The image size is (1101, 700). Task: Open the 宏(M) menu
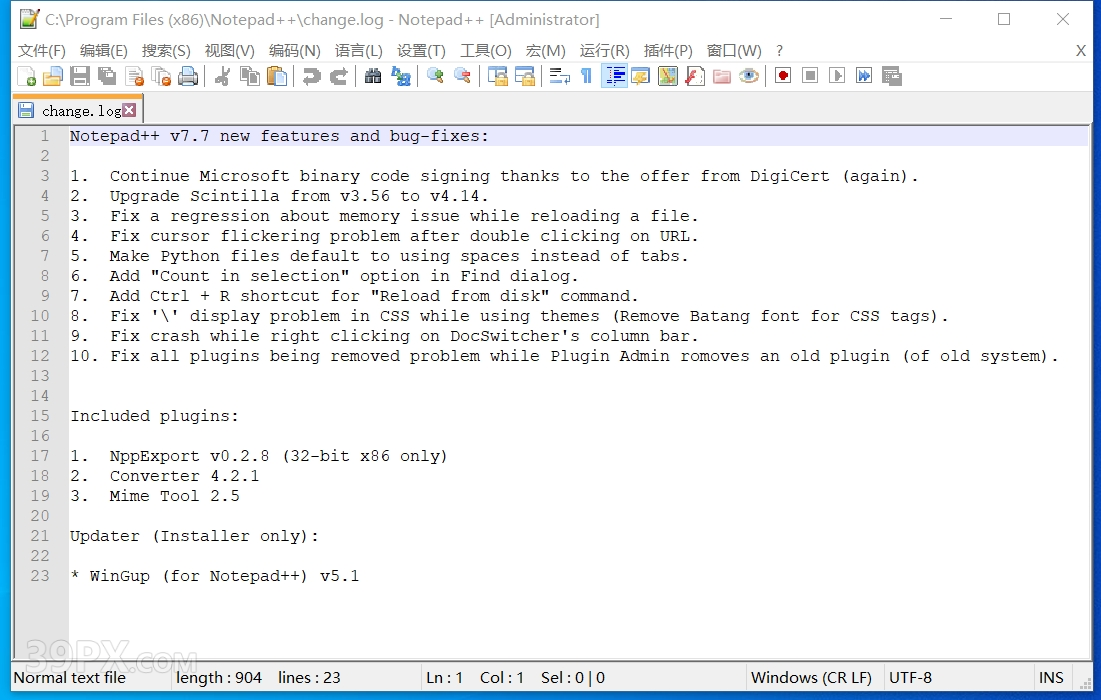[x=545, y=50]
